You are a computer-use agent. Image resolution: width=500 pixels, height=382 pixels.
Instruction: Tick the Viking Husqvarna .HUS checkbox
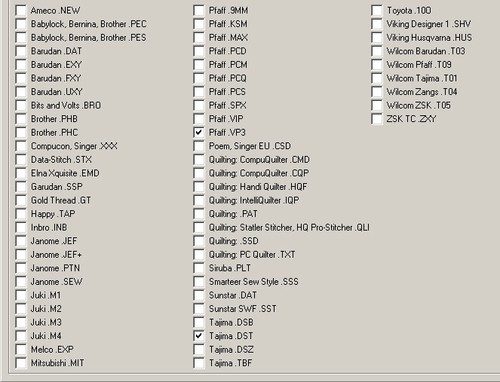point(377,37)
